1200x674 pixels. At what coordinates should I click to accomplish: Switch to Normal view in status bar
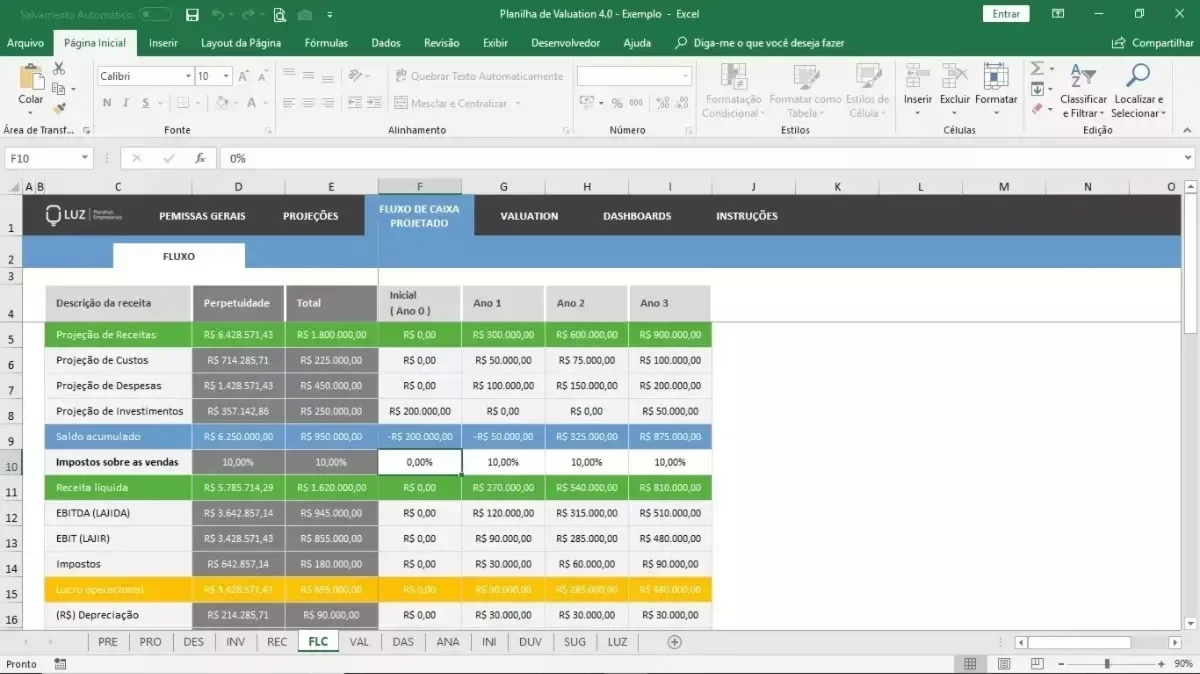tap(970, 664)
